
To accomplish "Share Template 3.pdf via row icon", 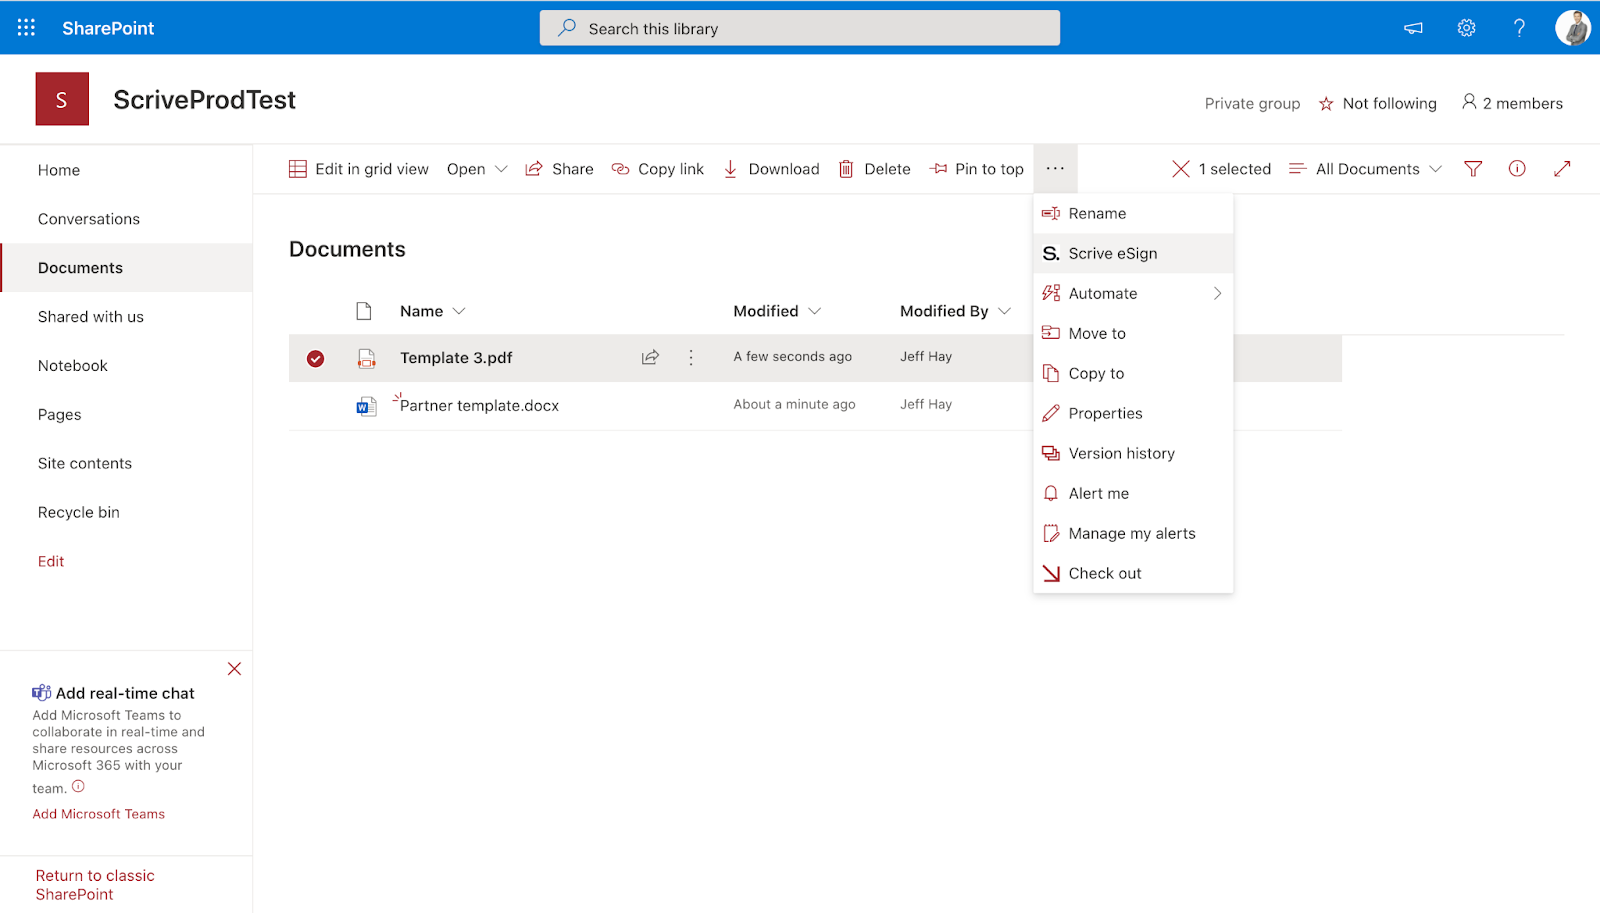I will click(x=650, y=357).
